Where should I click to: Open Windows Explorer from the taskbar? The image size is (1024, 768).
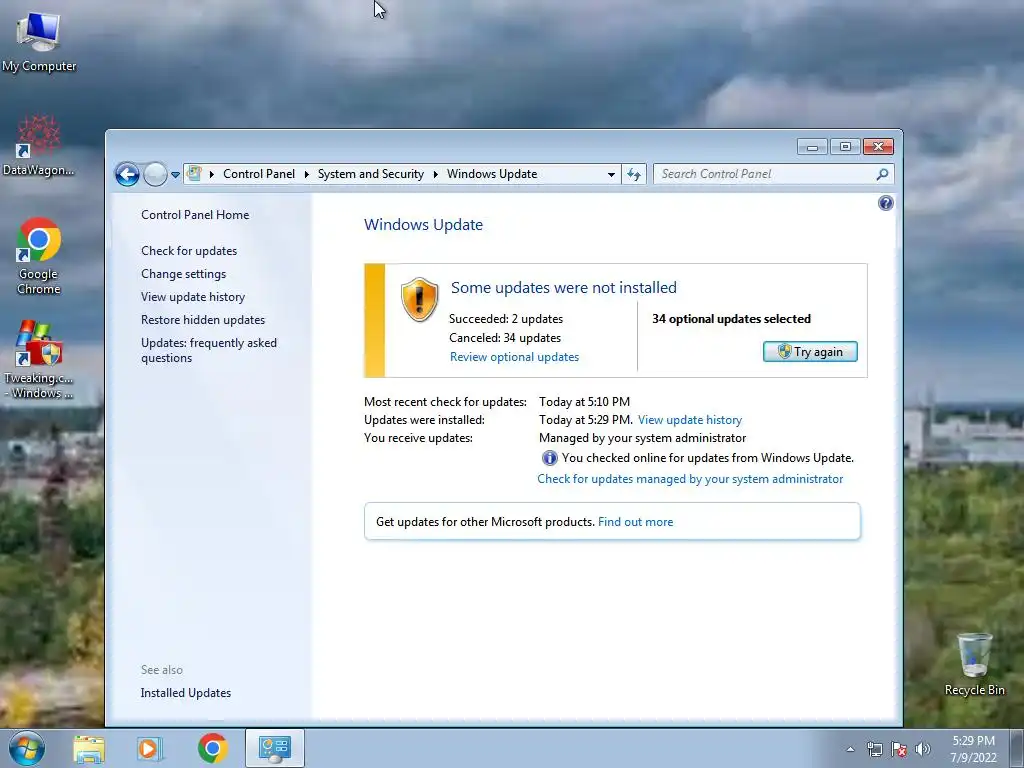pos(89,748)
